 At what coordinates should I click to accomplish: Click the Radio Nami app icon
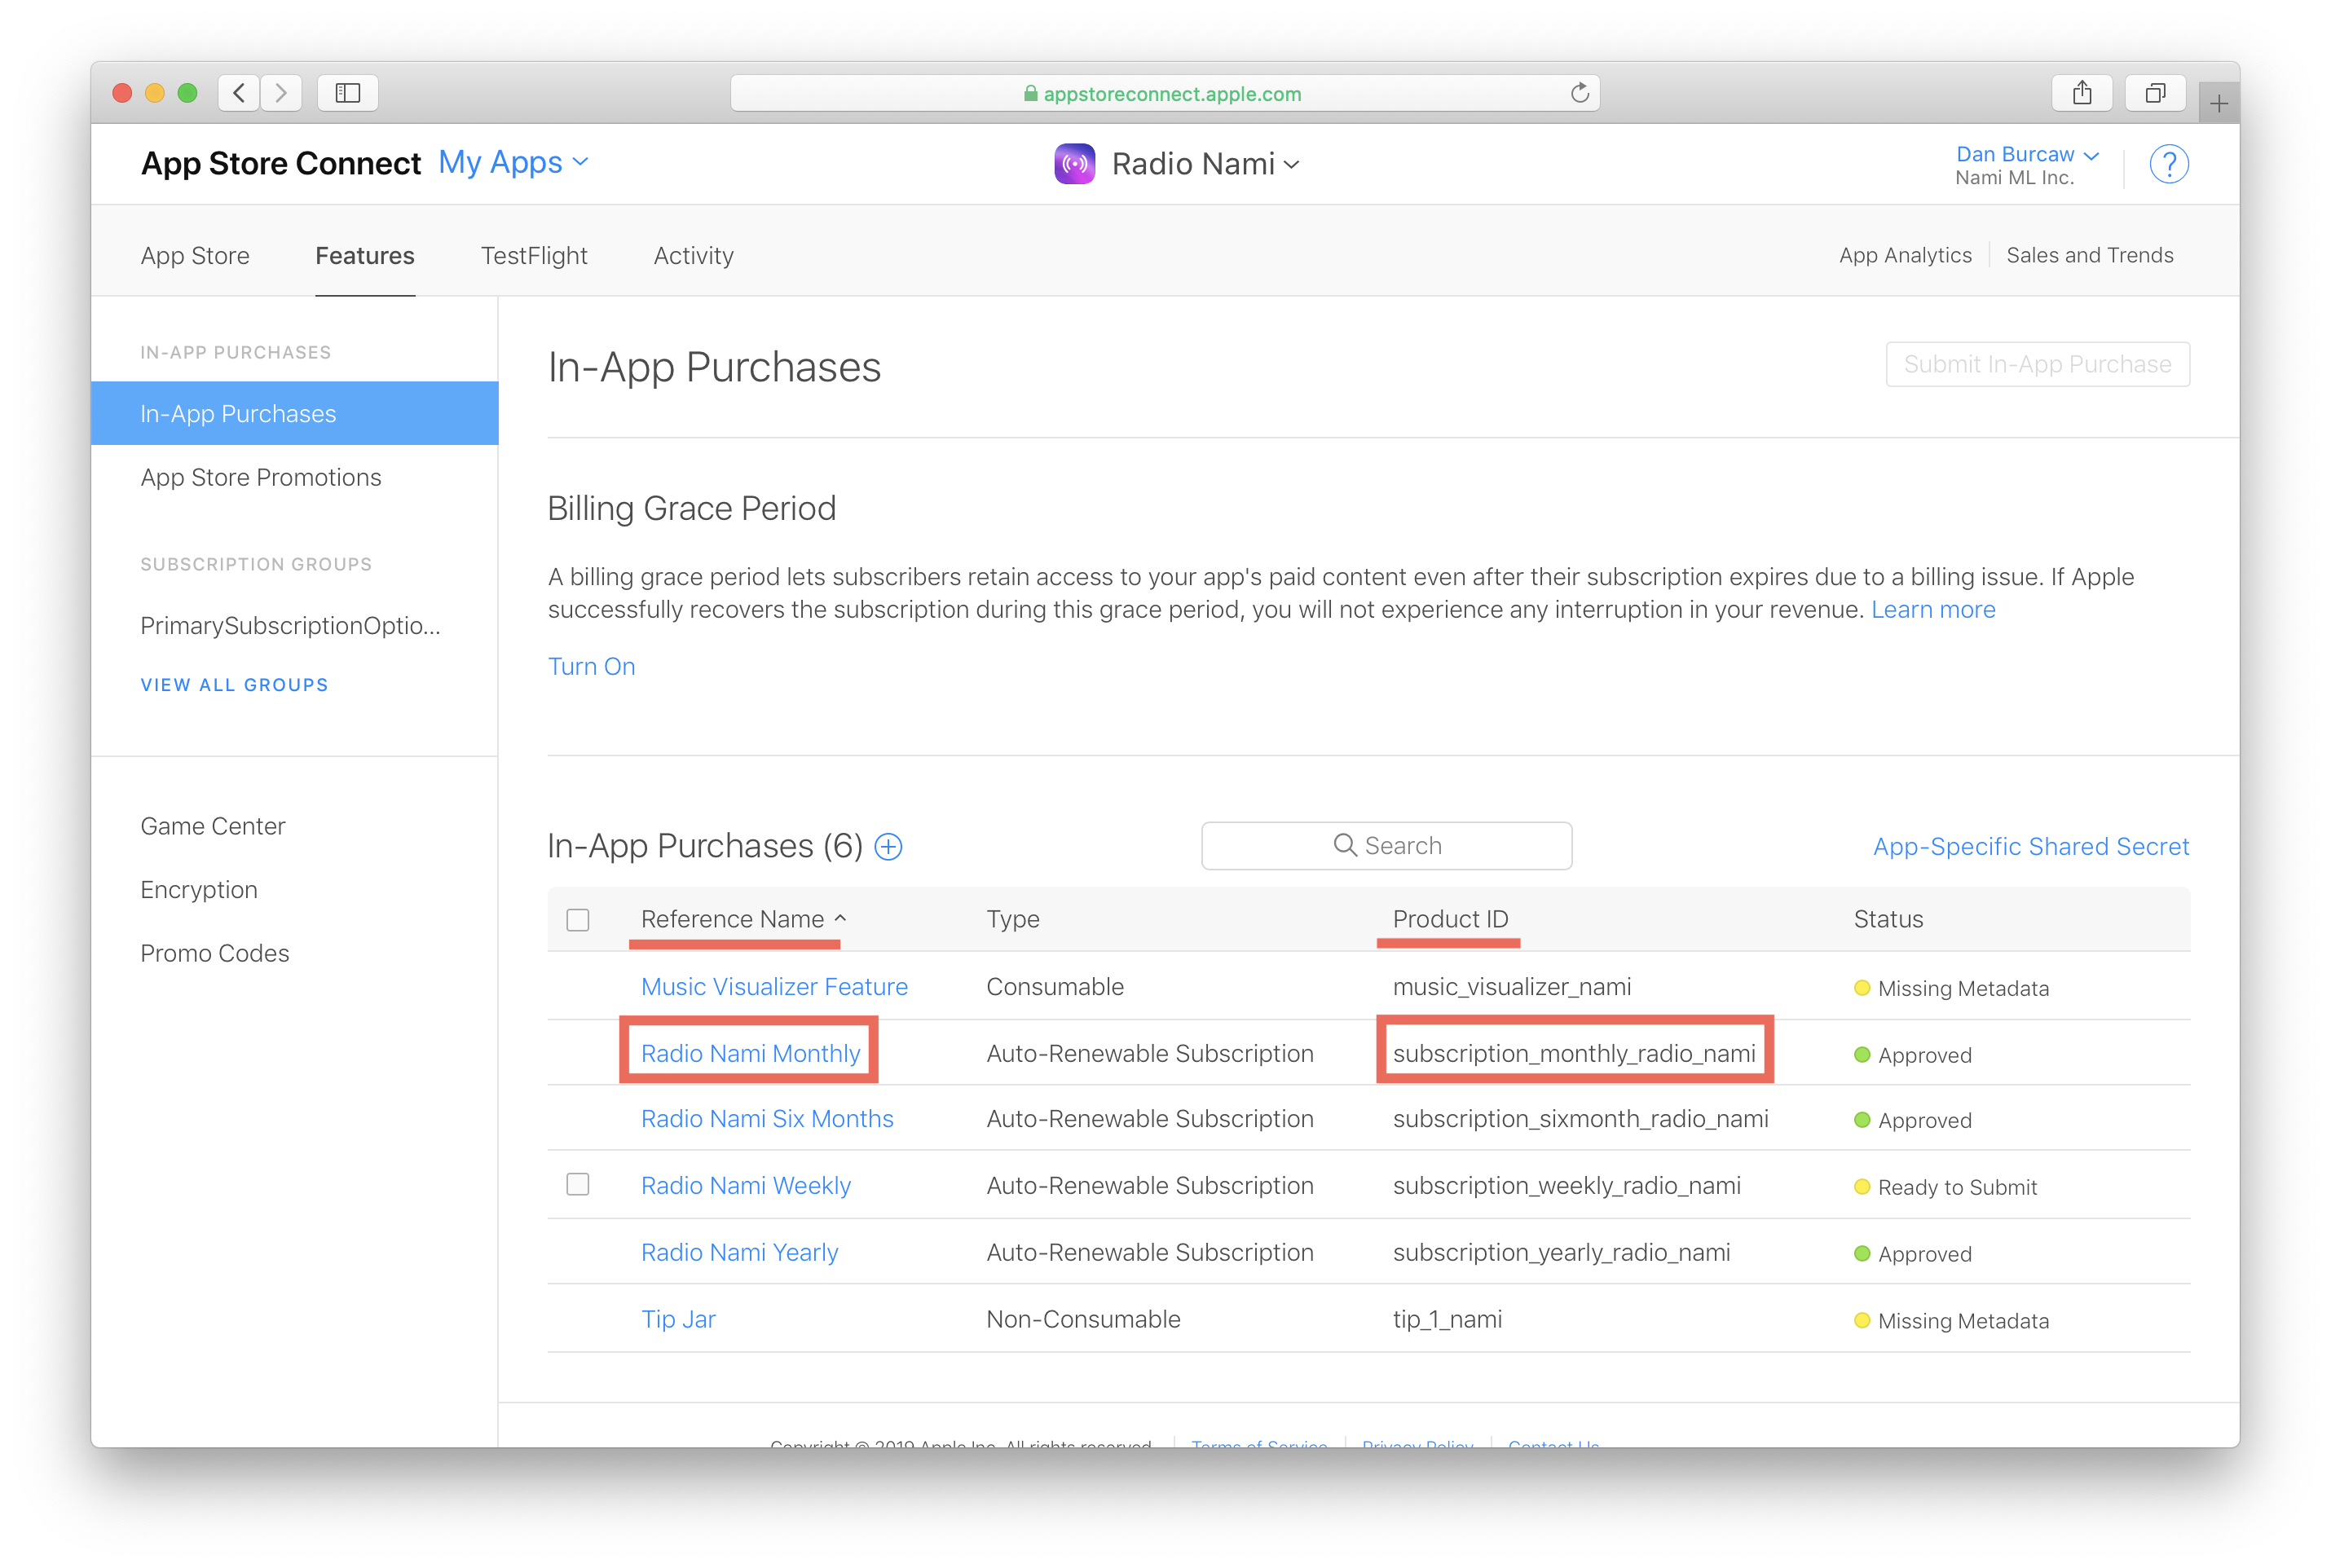1074,164
